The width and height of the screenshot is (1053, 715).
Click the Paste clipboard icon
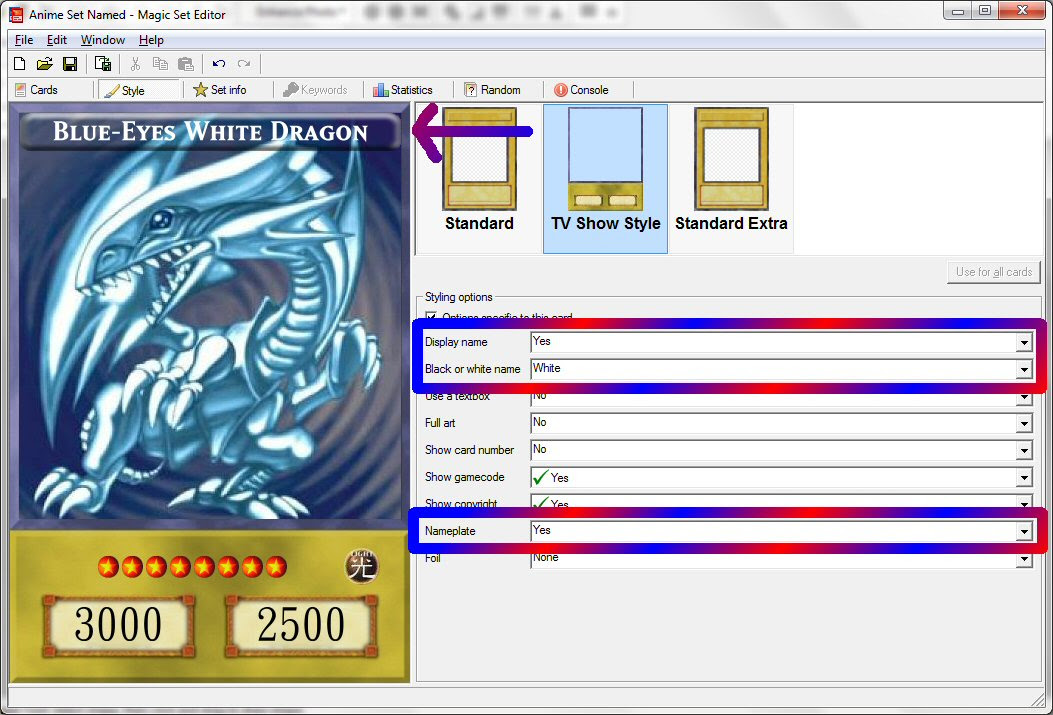click(185, 64)
